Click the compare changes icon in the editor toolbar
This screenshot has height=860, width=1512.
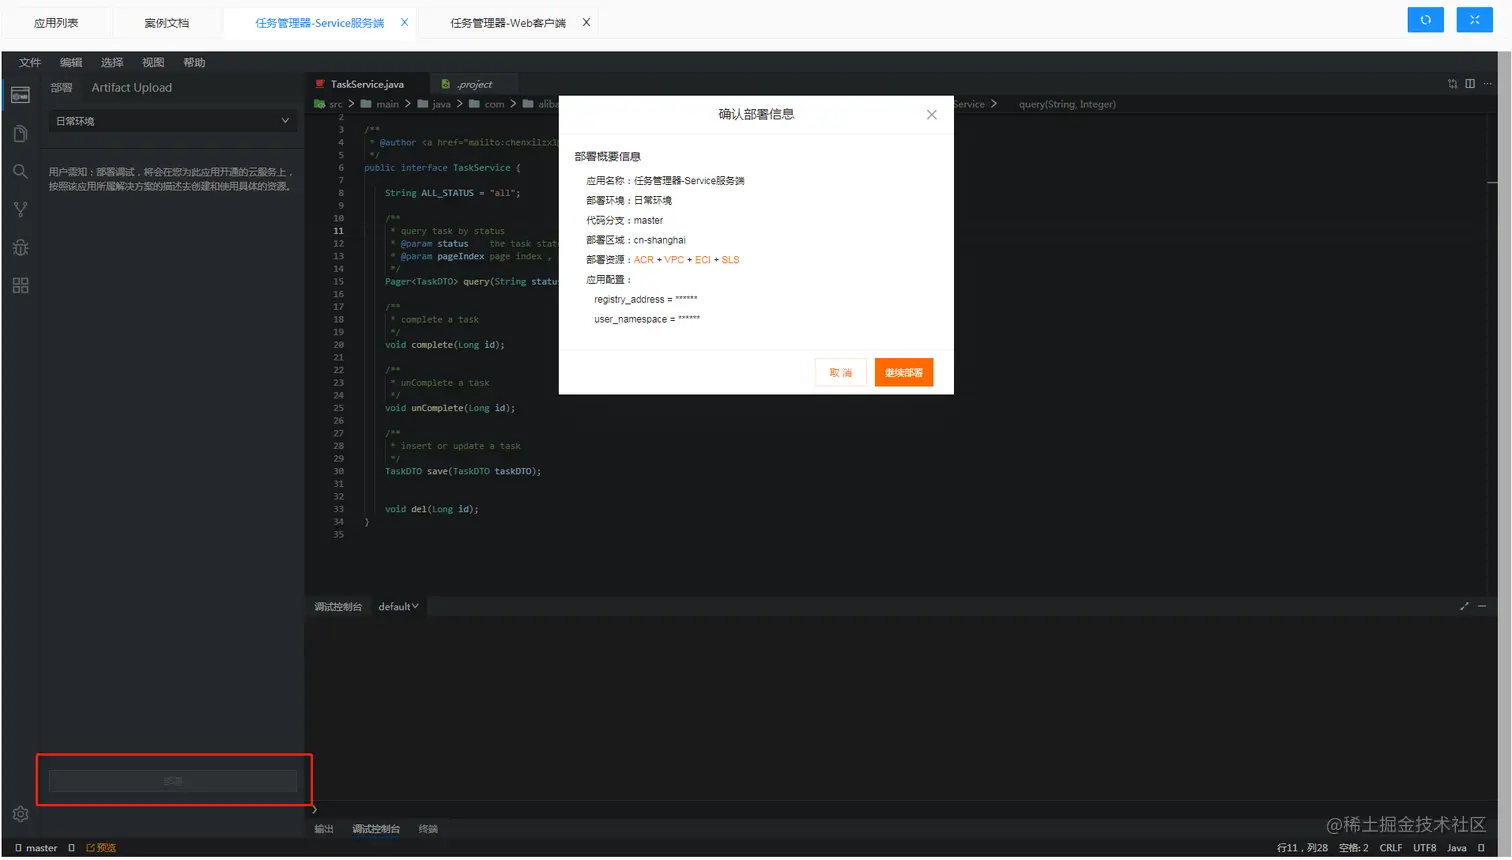(x=1452, y=84)
